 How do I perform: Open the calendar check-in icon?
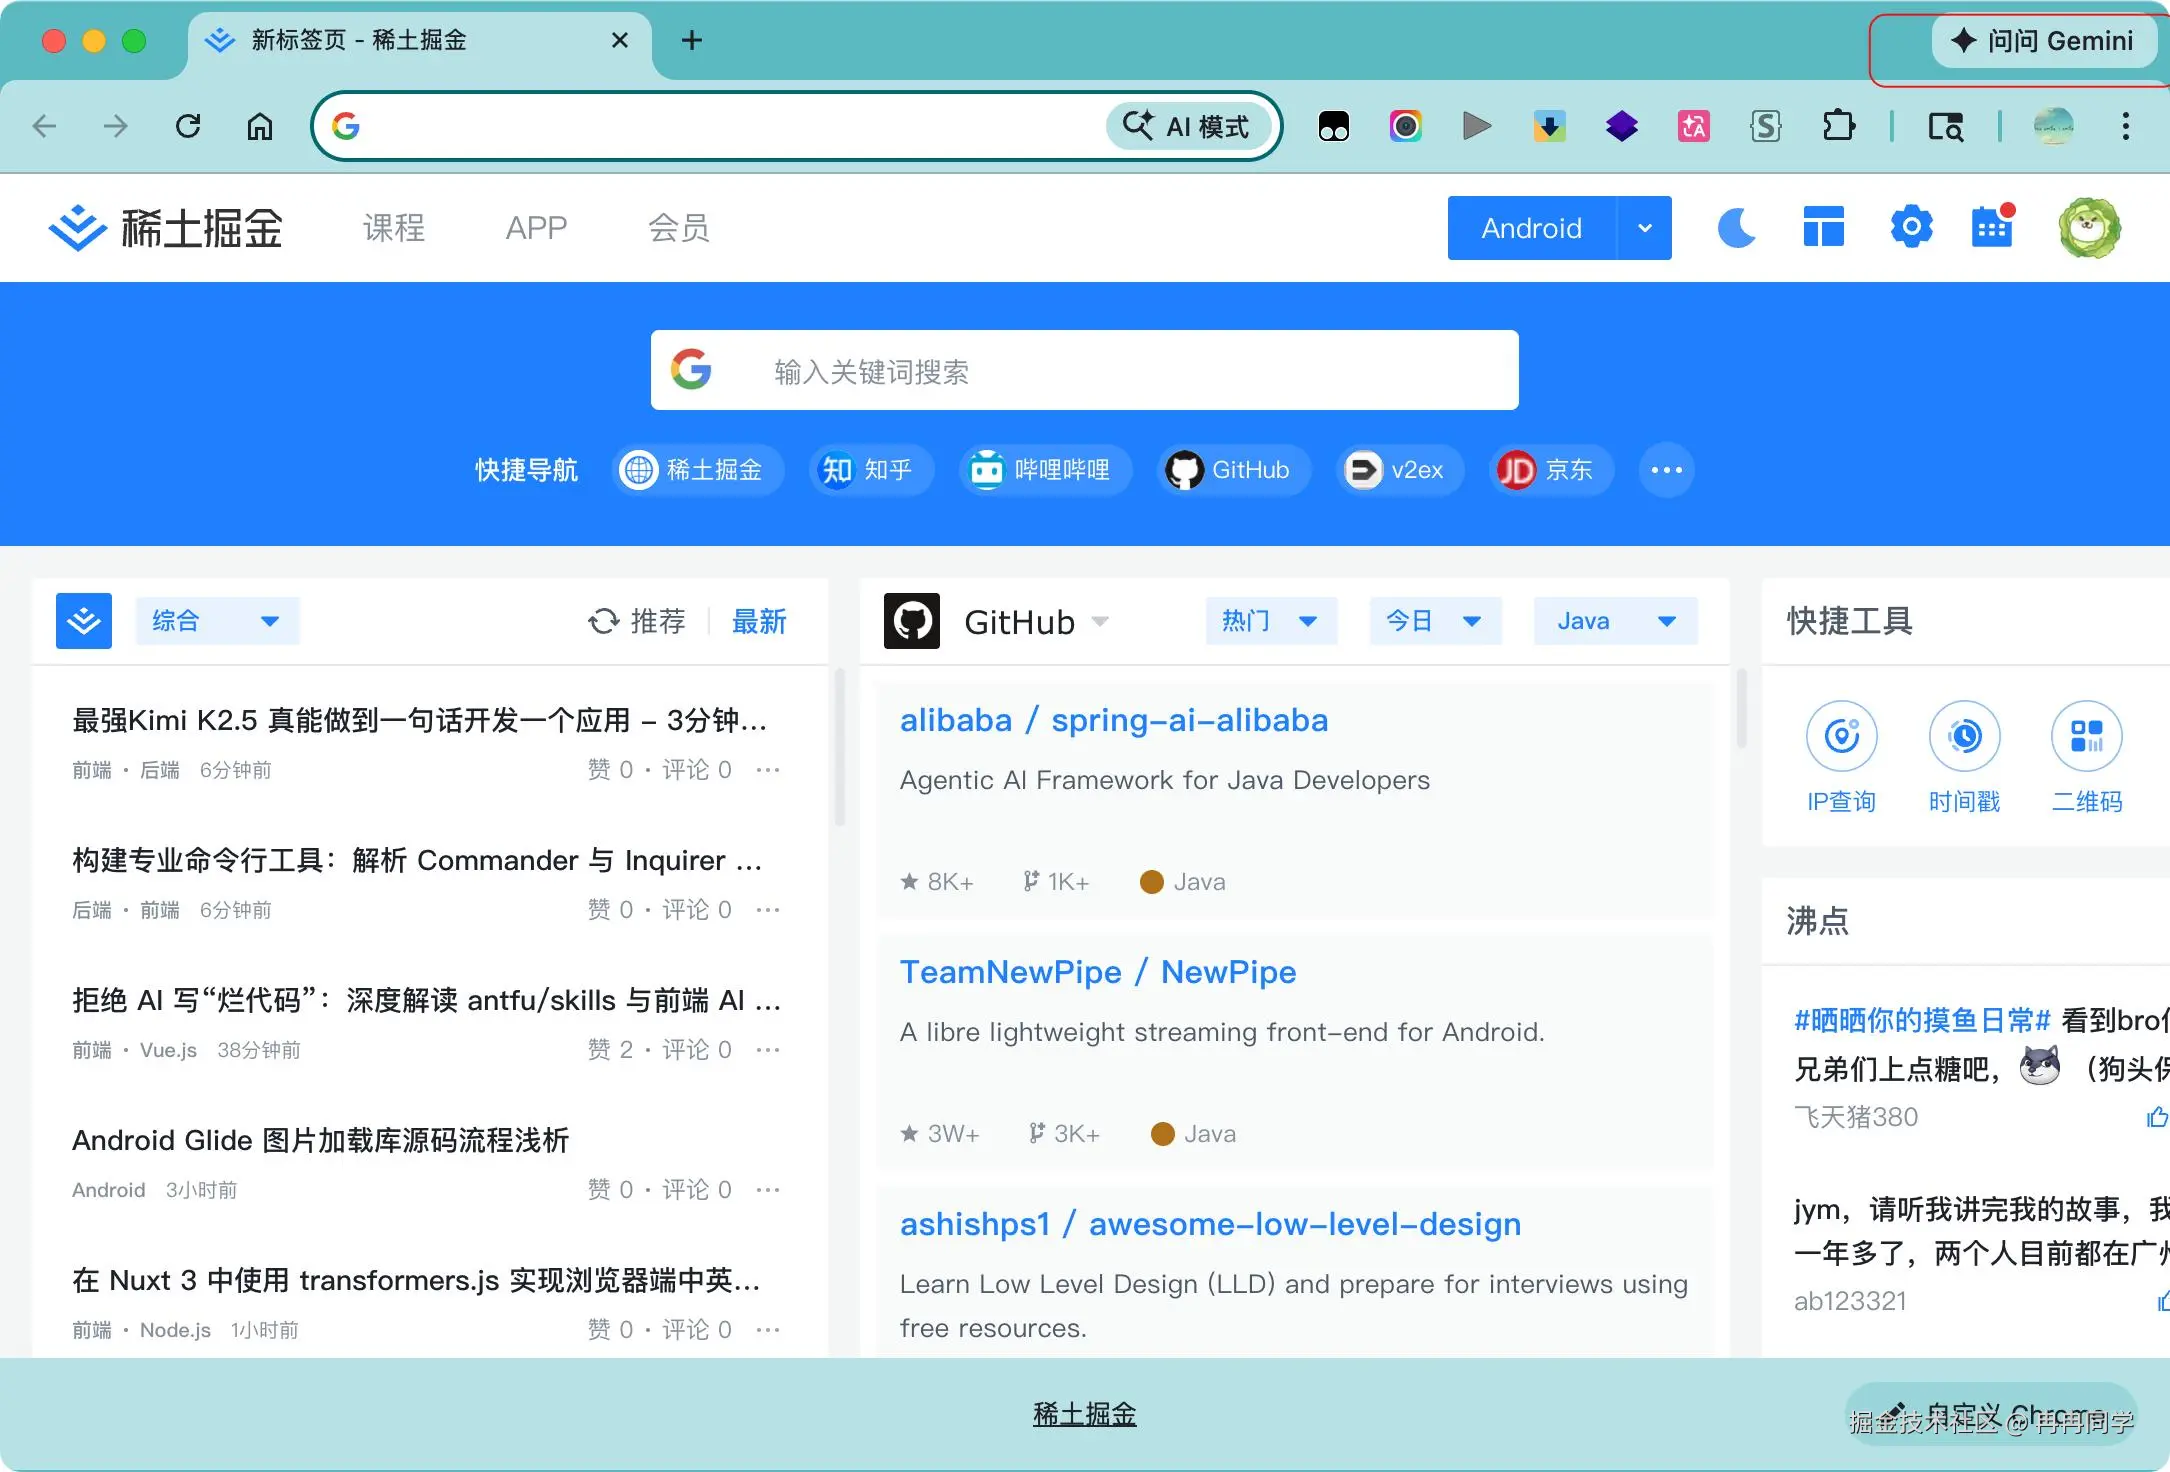coord(1992,228)
